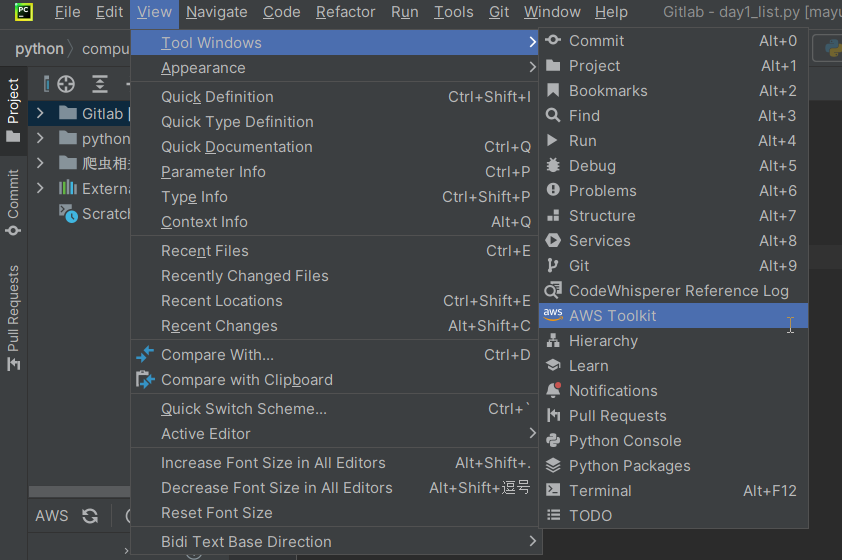Open the Bidi Text Base Direction submenu

pos(334,542)
